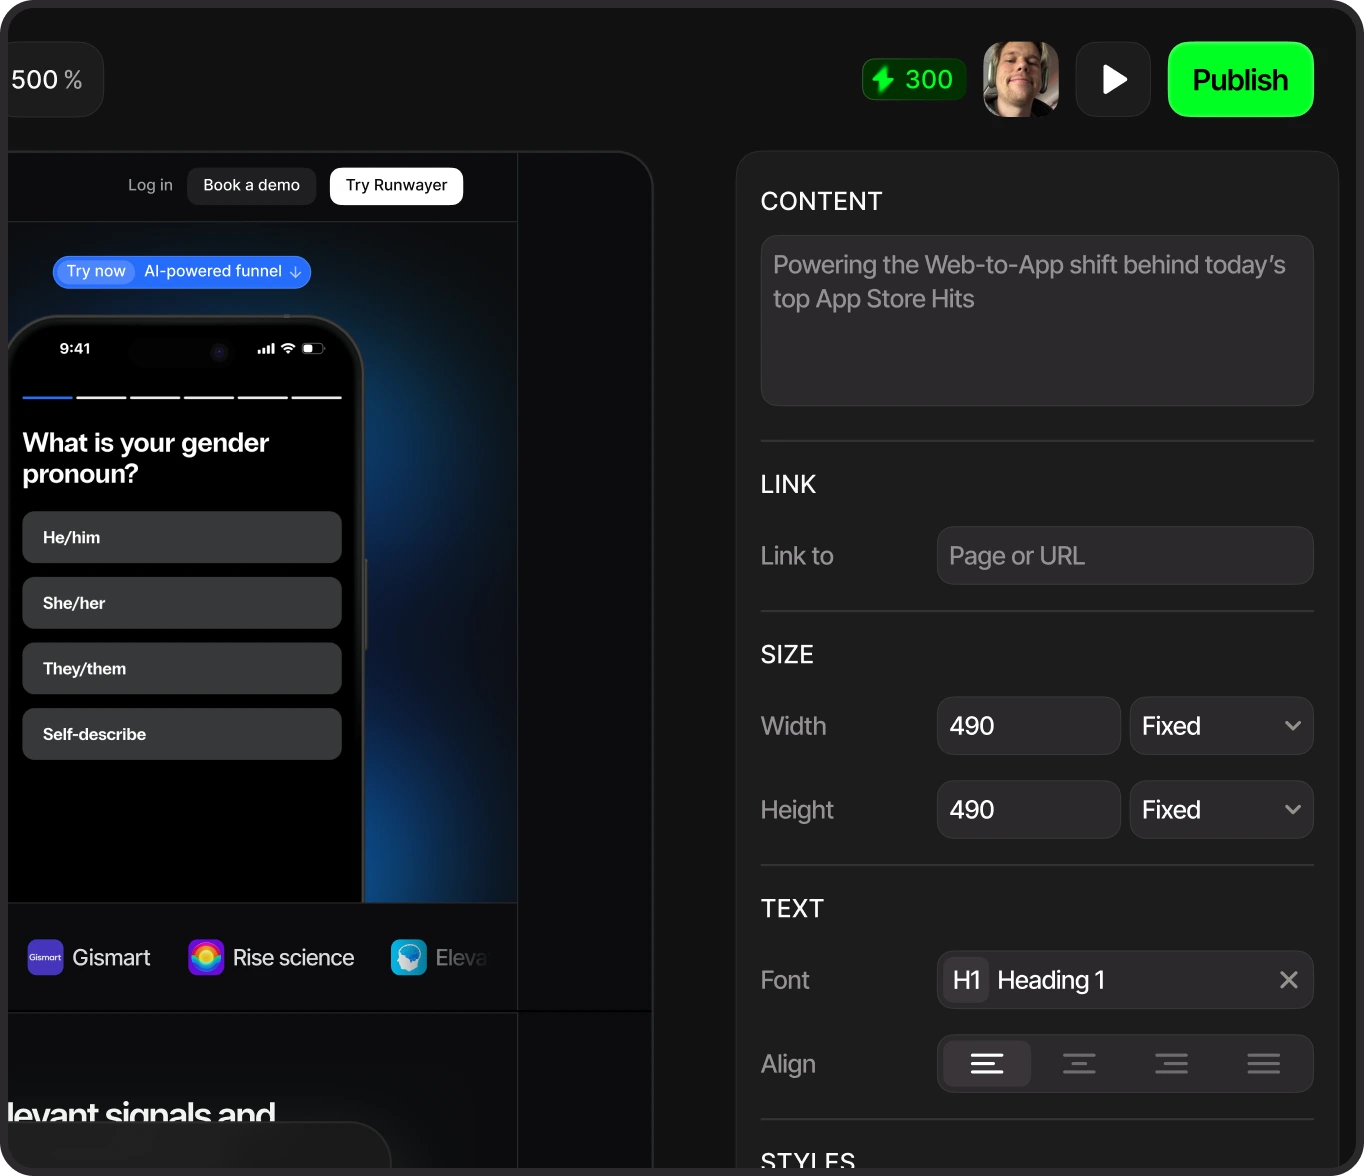The width and height of the screenshot is (1364, 1176).
Task: Choose Book a demo from the navbar
Action: click(251, 185)
